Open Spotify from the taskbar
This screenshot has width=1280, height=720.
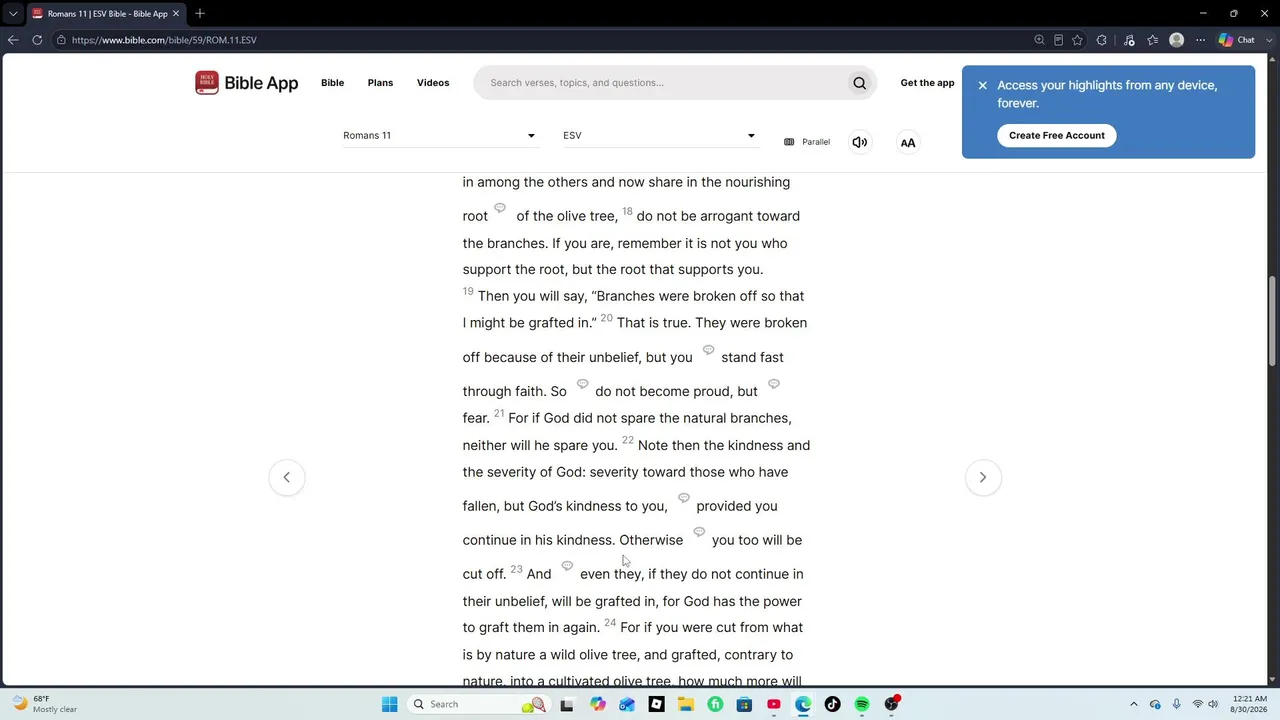862,704
